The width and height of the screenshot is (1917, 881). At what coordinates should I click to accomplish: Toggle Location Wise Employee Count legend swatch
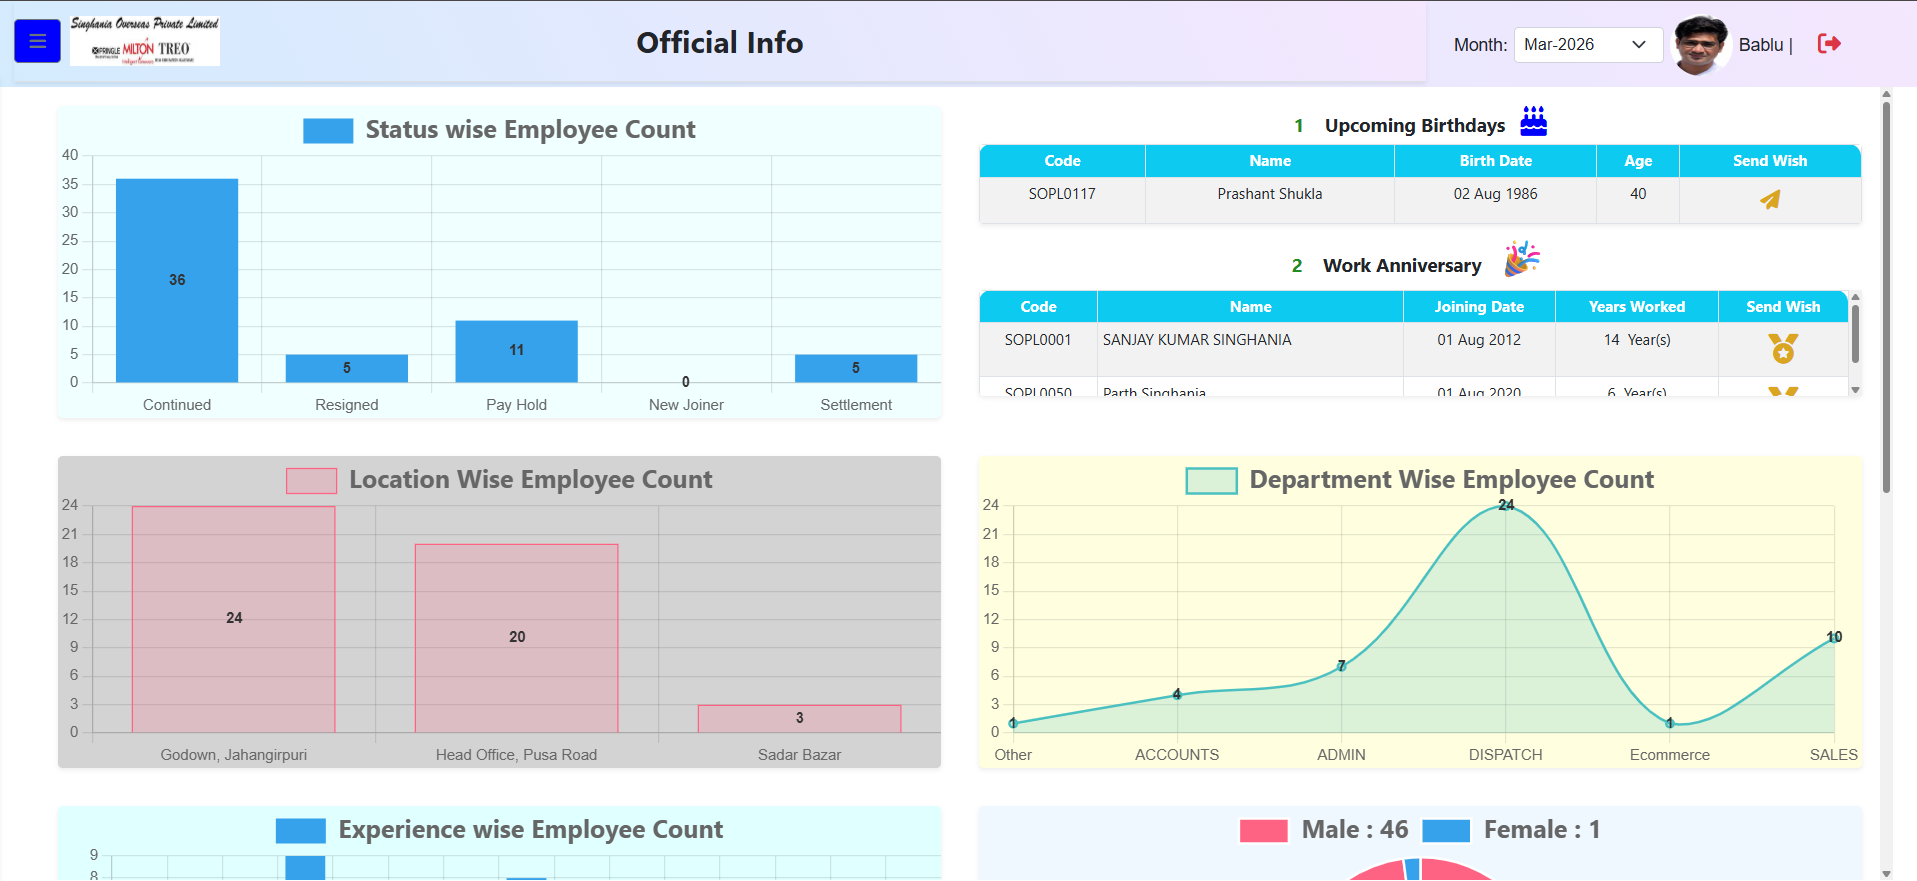311,481
